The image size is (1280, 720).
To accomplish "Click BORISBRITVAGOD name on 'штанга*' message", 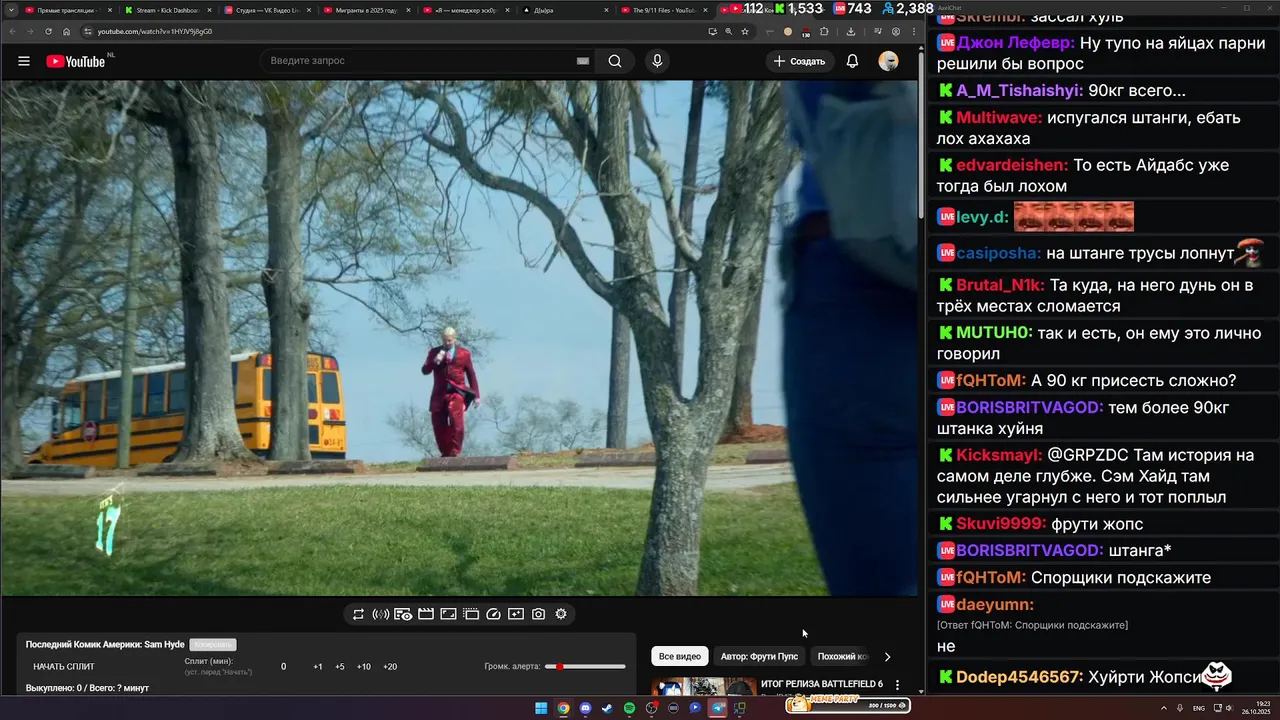I will point(1030,551).
